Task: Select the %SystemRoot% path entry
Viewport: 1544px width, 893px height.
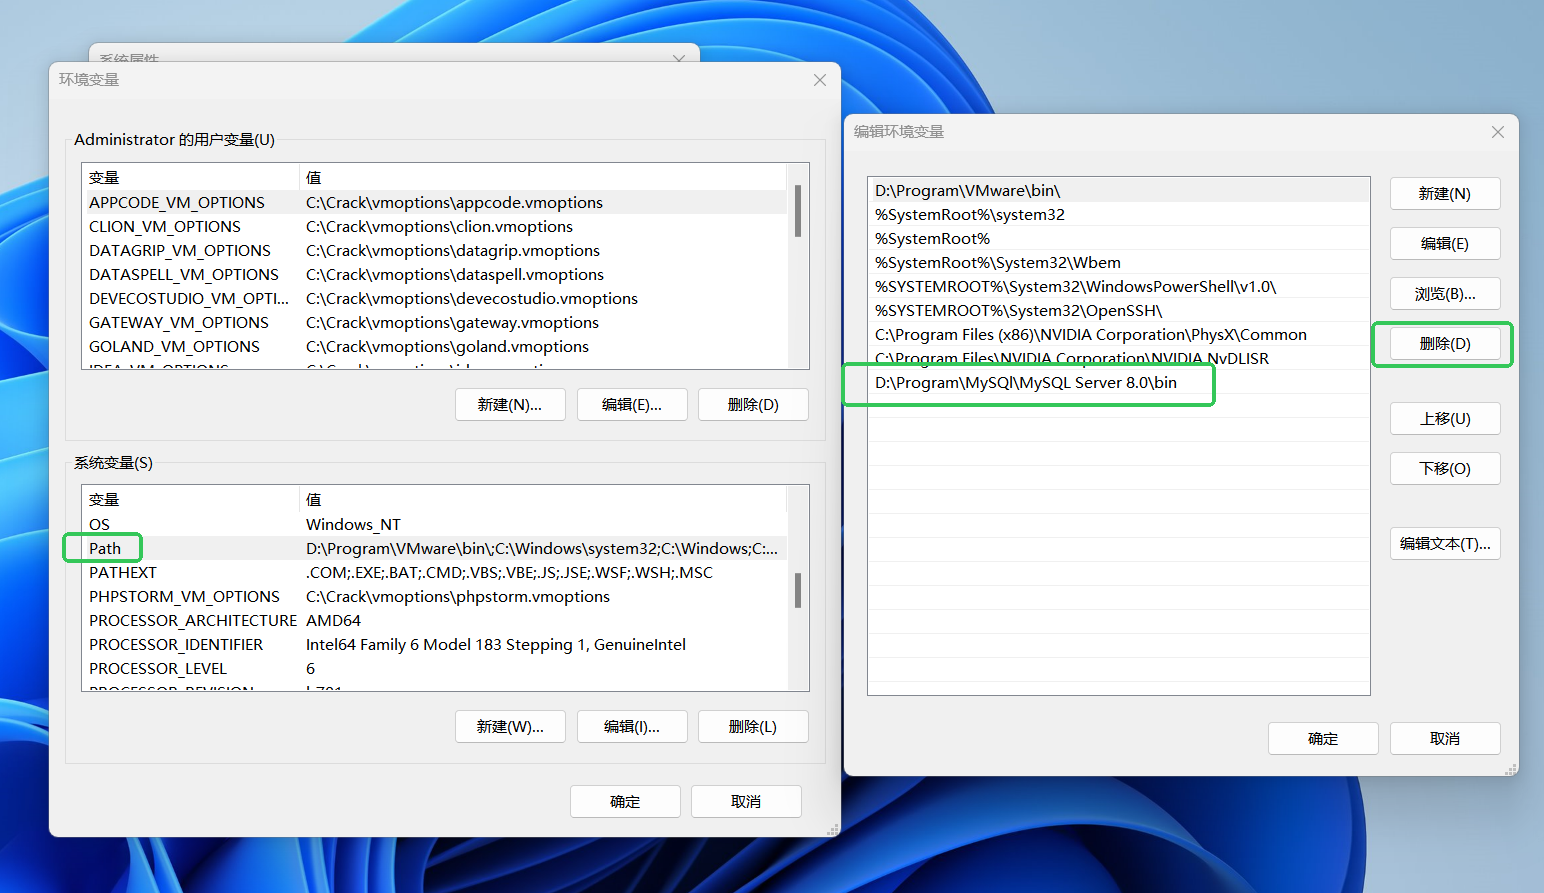Action: point(1119,239)
